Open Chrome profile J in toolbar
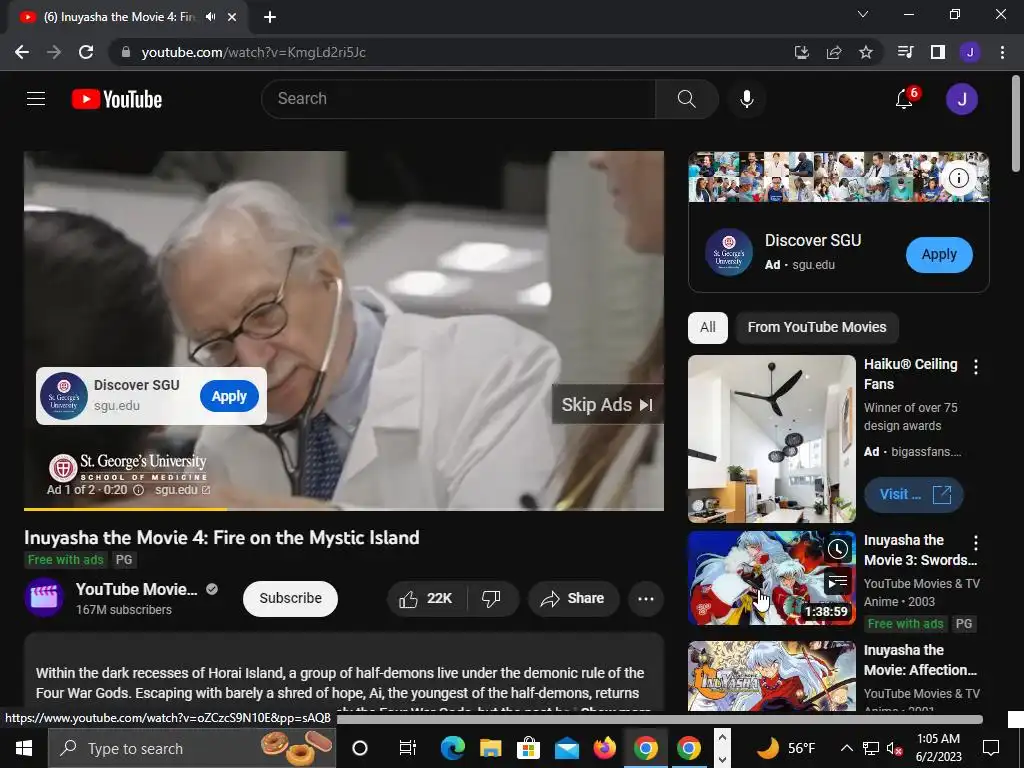1024x768 pixels. (x=970, y=52)
